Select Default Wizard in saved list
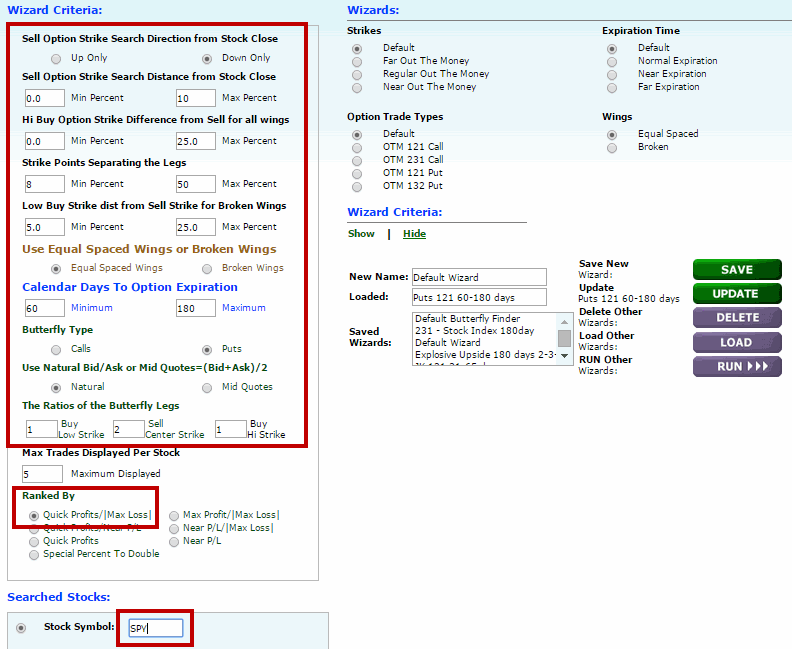 click(448, 343)
